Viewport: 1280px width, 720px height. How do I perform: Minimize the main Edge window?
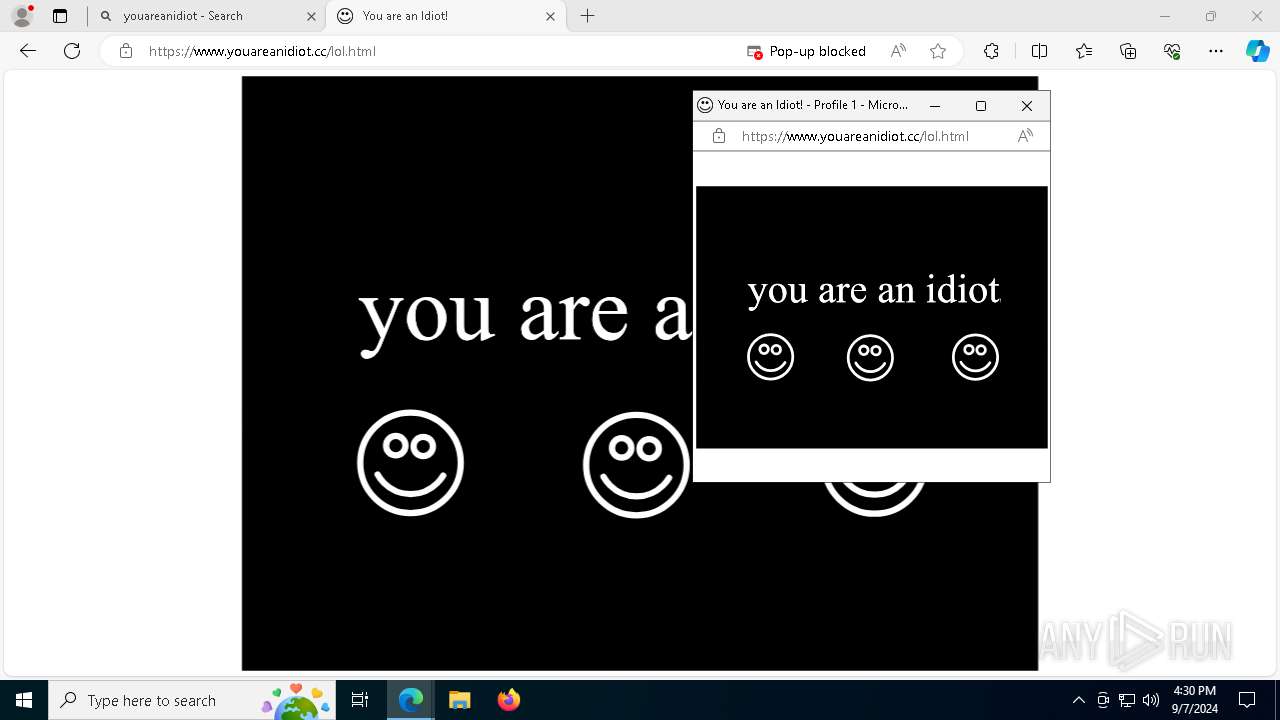pyautogui.click(x=1164, y=16)
